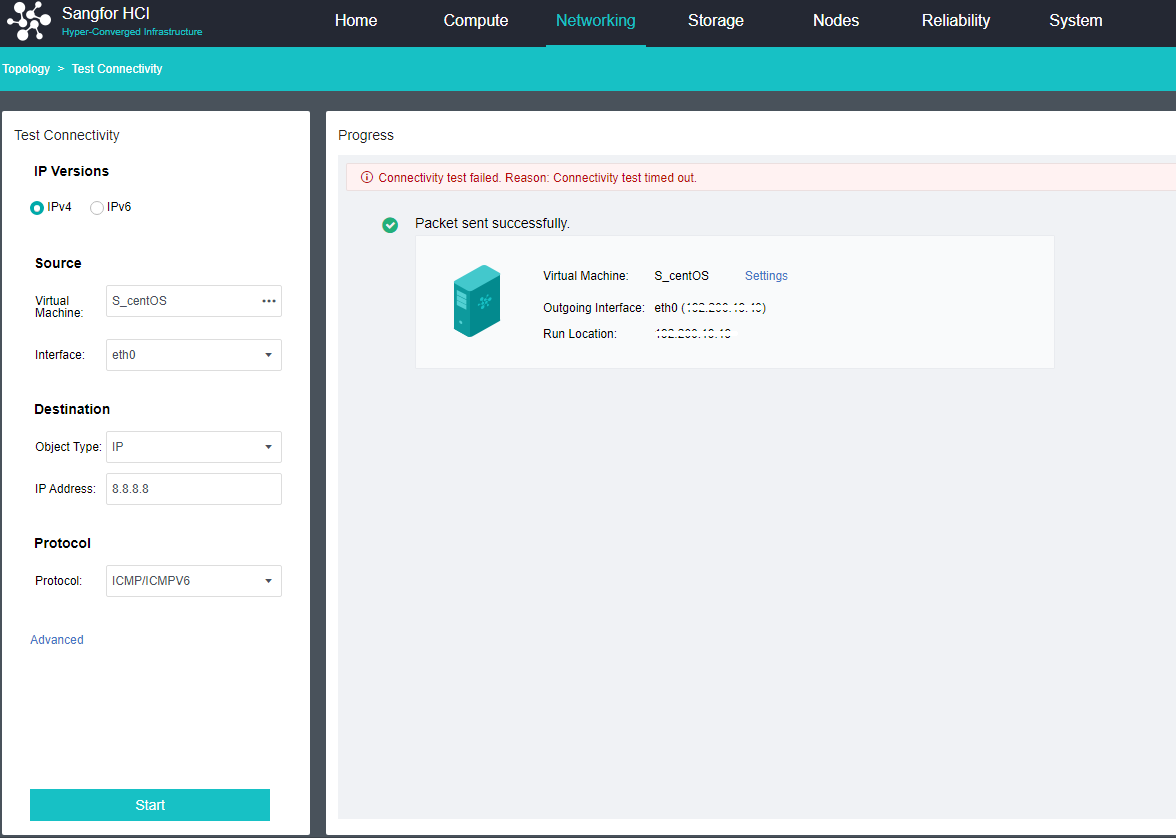The image size is (1176, 838).
Task: Click the Sangfor HCI logo icon
Action: click(29, 22)
